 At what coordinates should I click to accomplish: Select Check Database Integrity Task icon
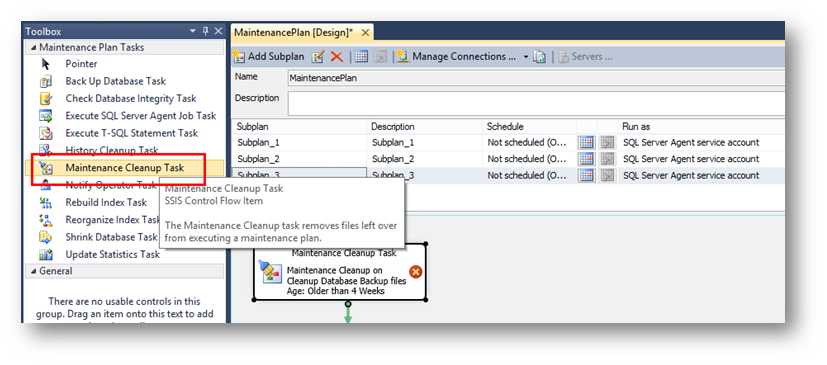(46, 99)
